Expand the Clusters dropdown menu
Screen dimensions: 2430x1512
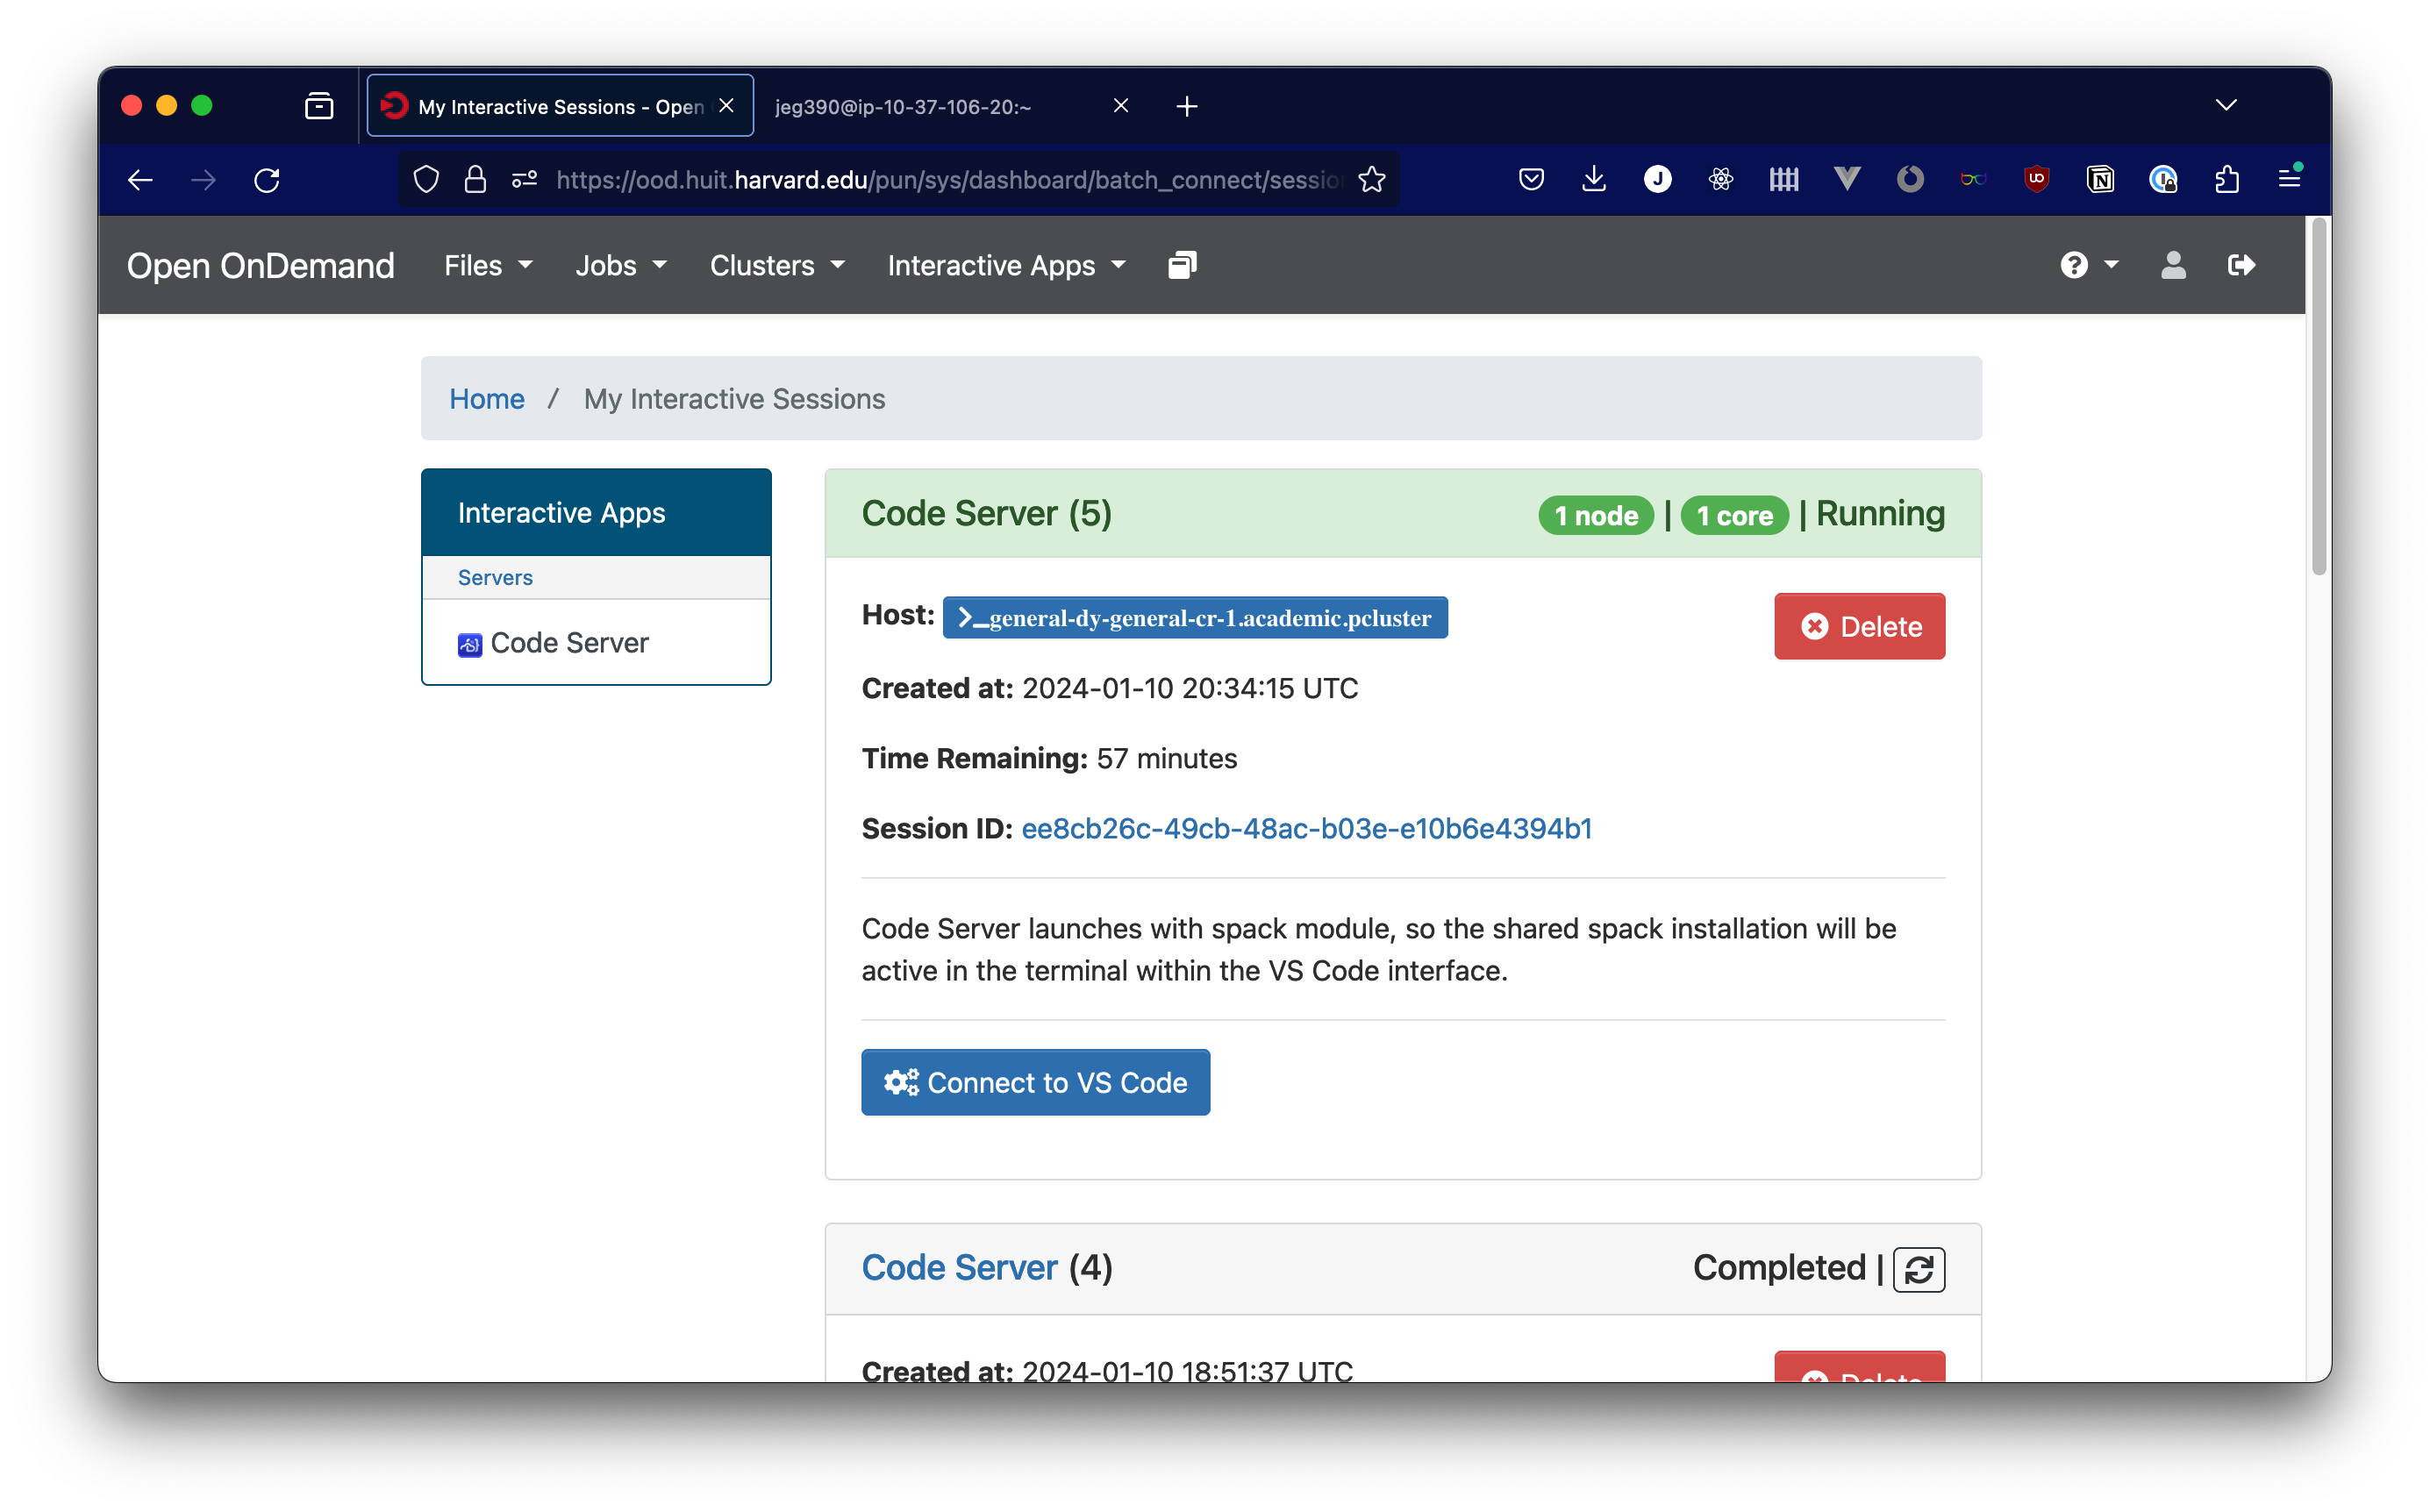pos(777,265)
